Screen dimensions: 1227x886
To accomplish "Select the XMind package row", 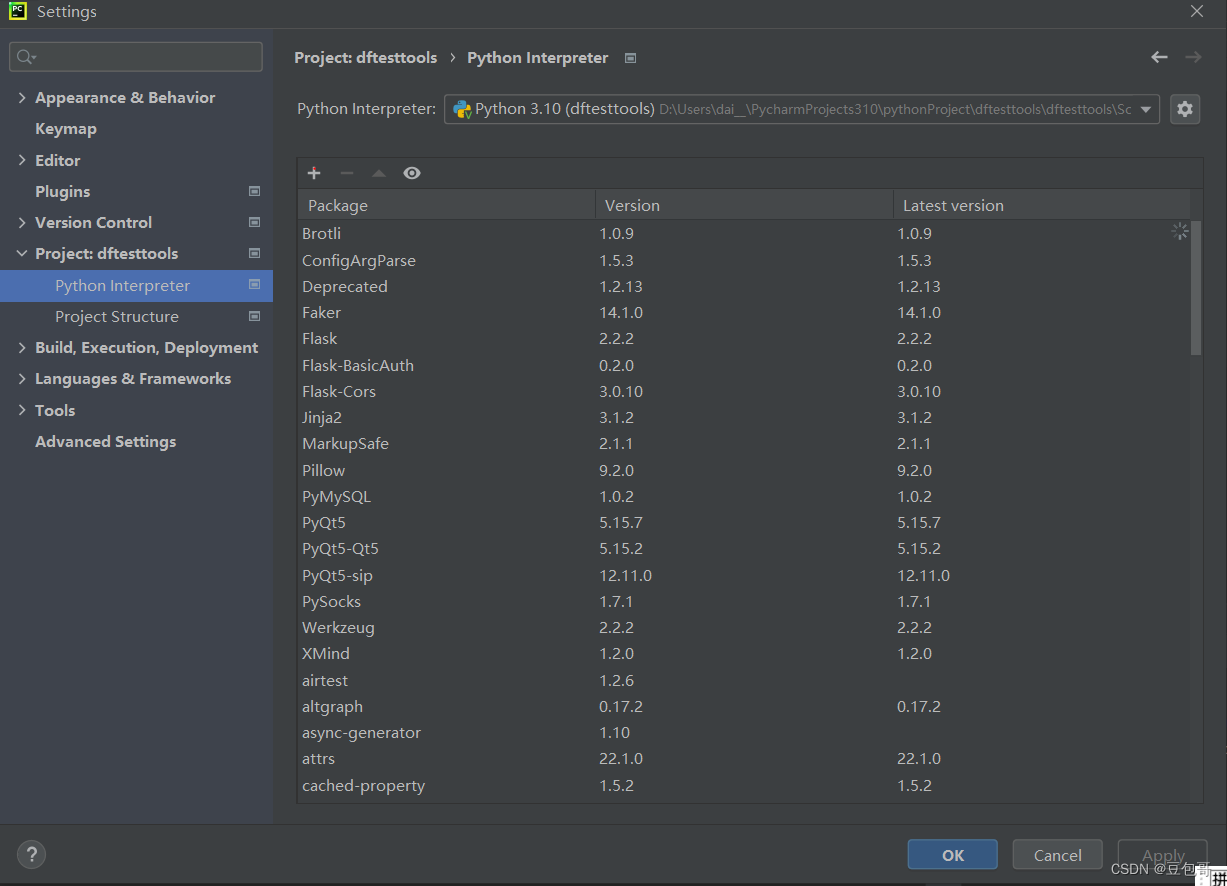I will [744, 653].
